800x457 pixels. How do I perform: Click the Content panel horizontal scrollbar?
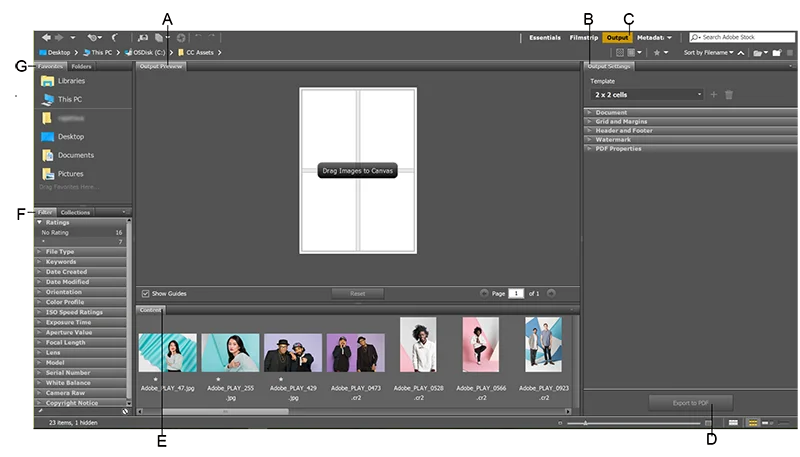coord(224,412)
